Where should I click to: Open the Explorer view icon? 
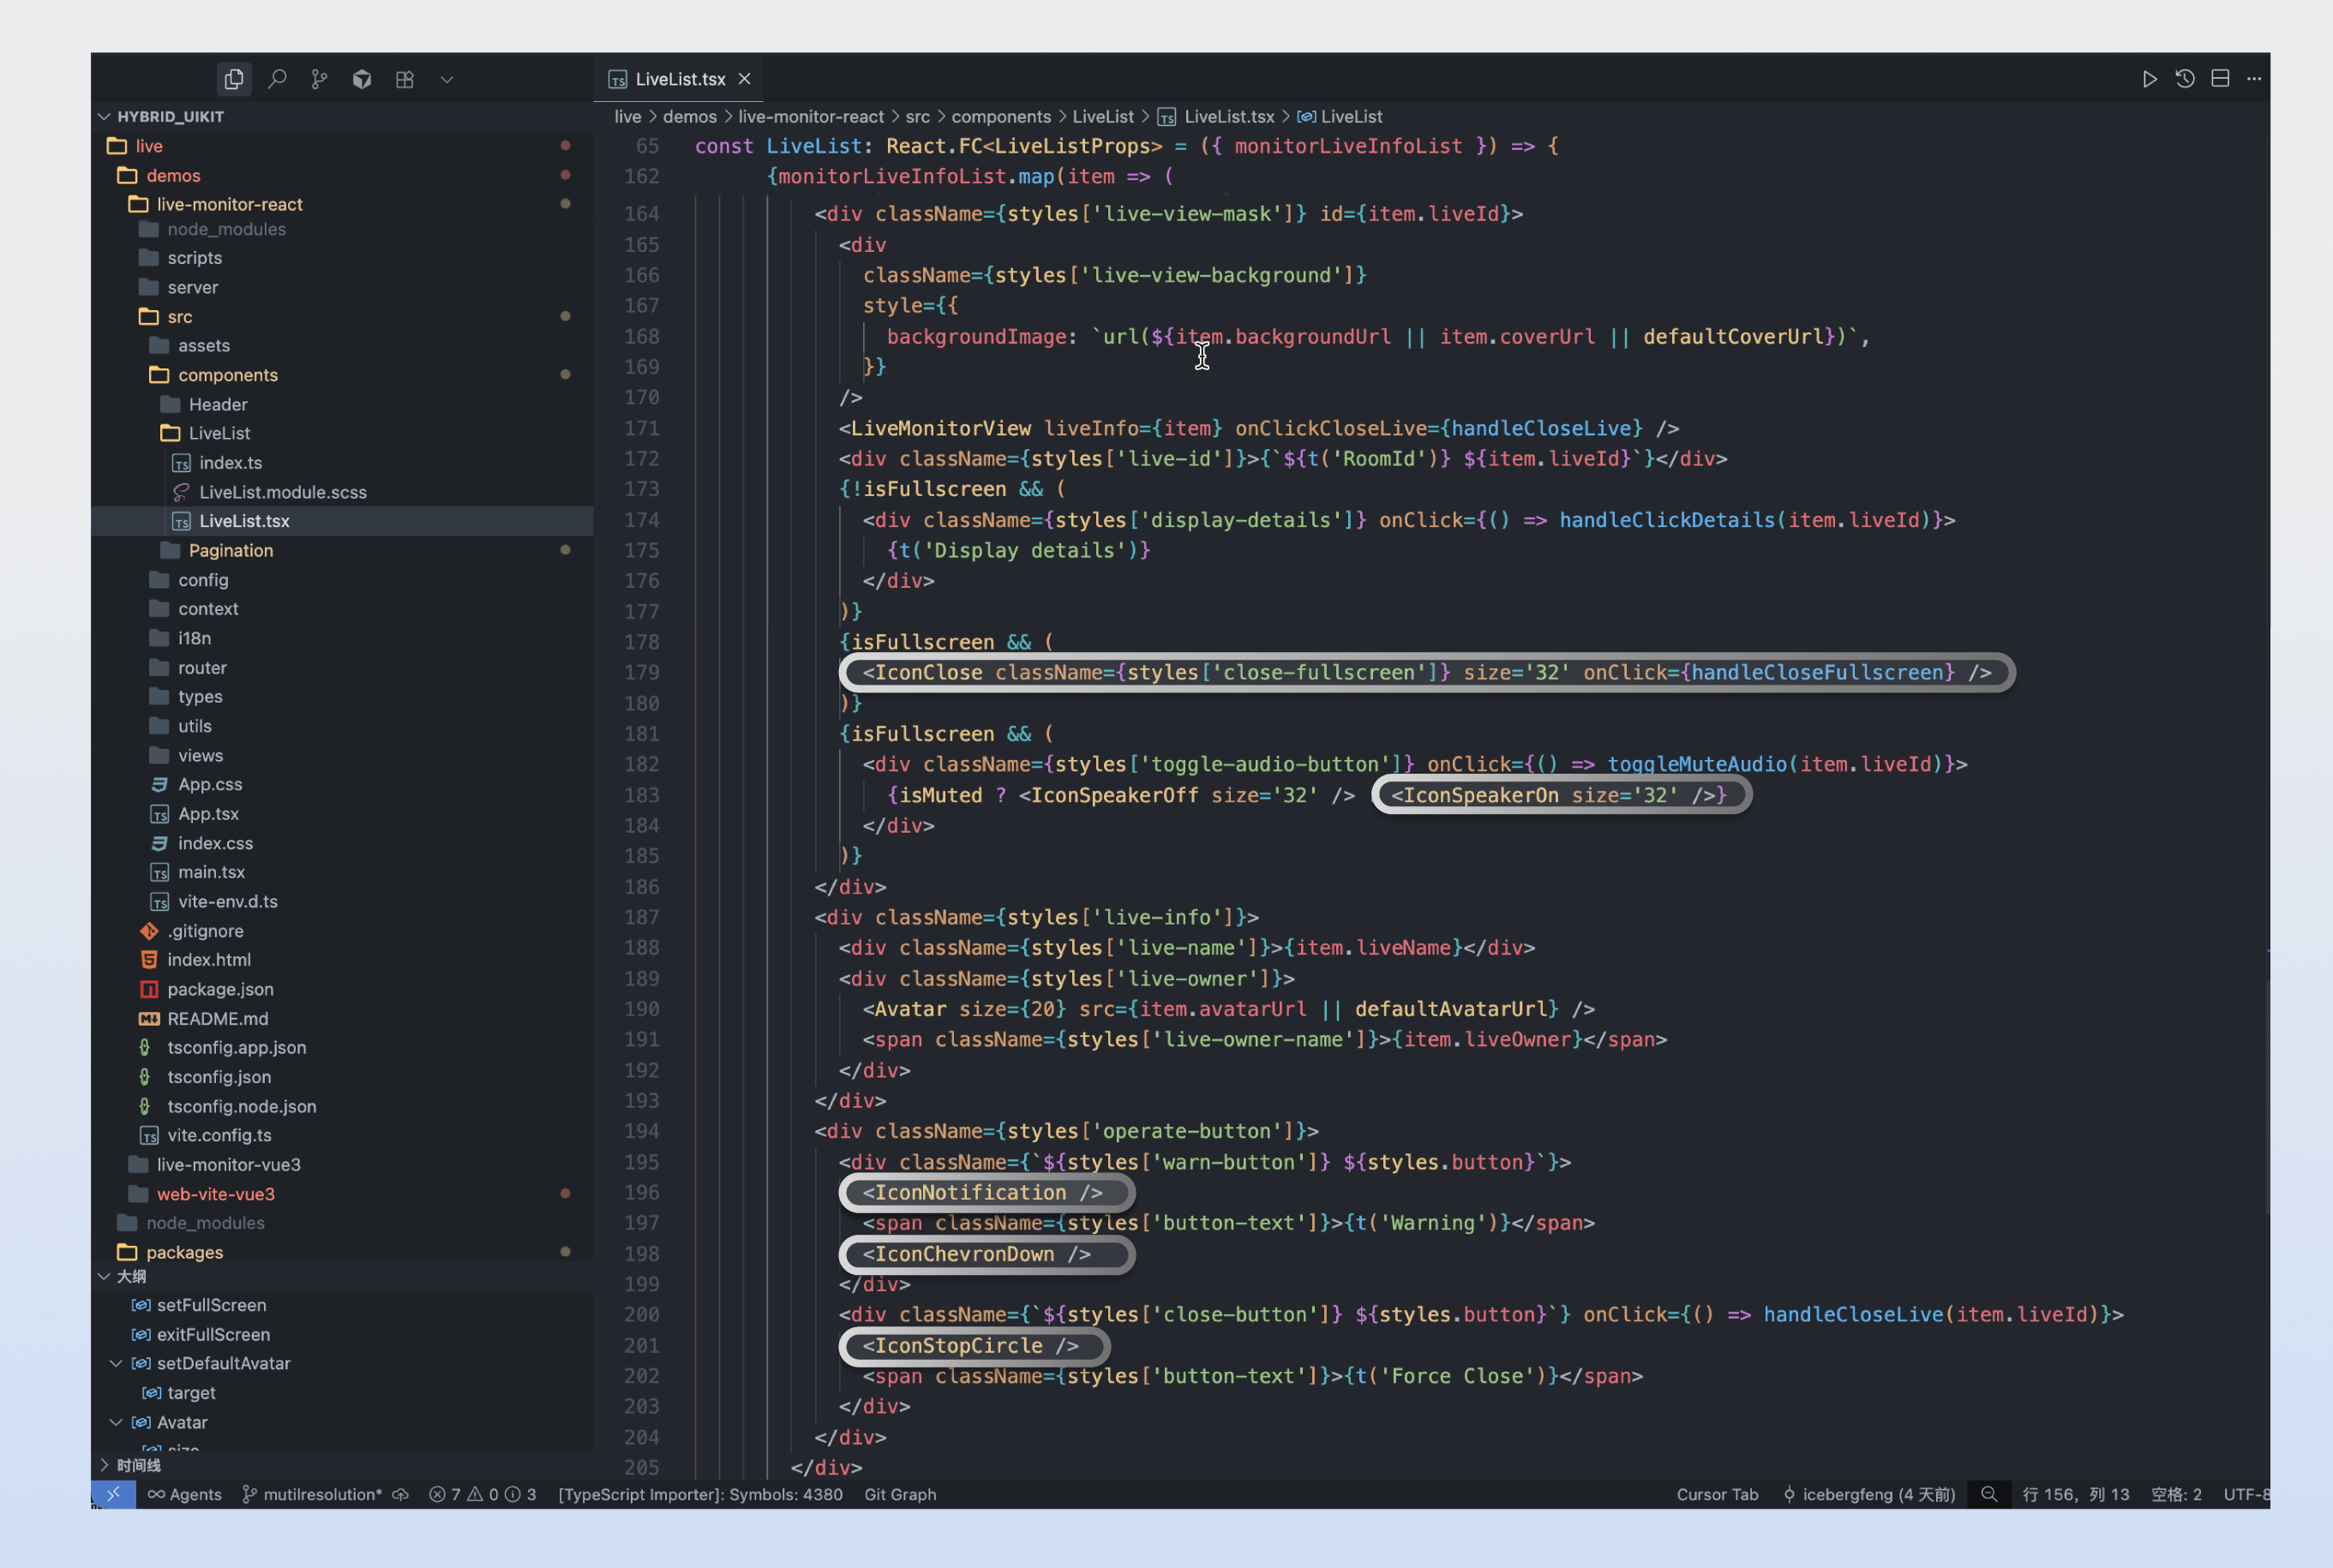pyautogui.click(x=234, y=79)
